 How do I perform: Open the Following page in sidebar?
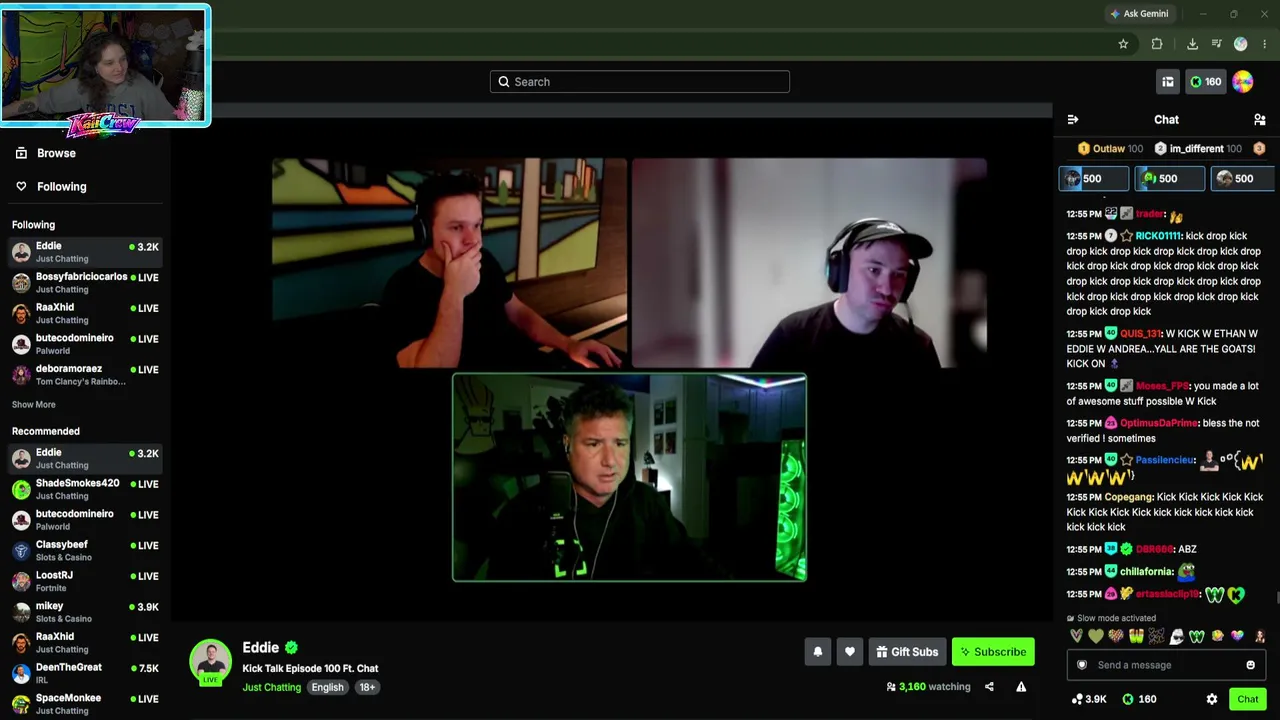pyautogui.click(x=61, y=186)
